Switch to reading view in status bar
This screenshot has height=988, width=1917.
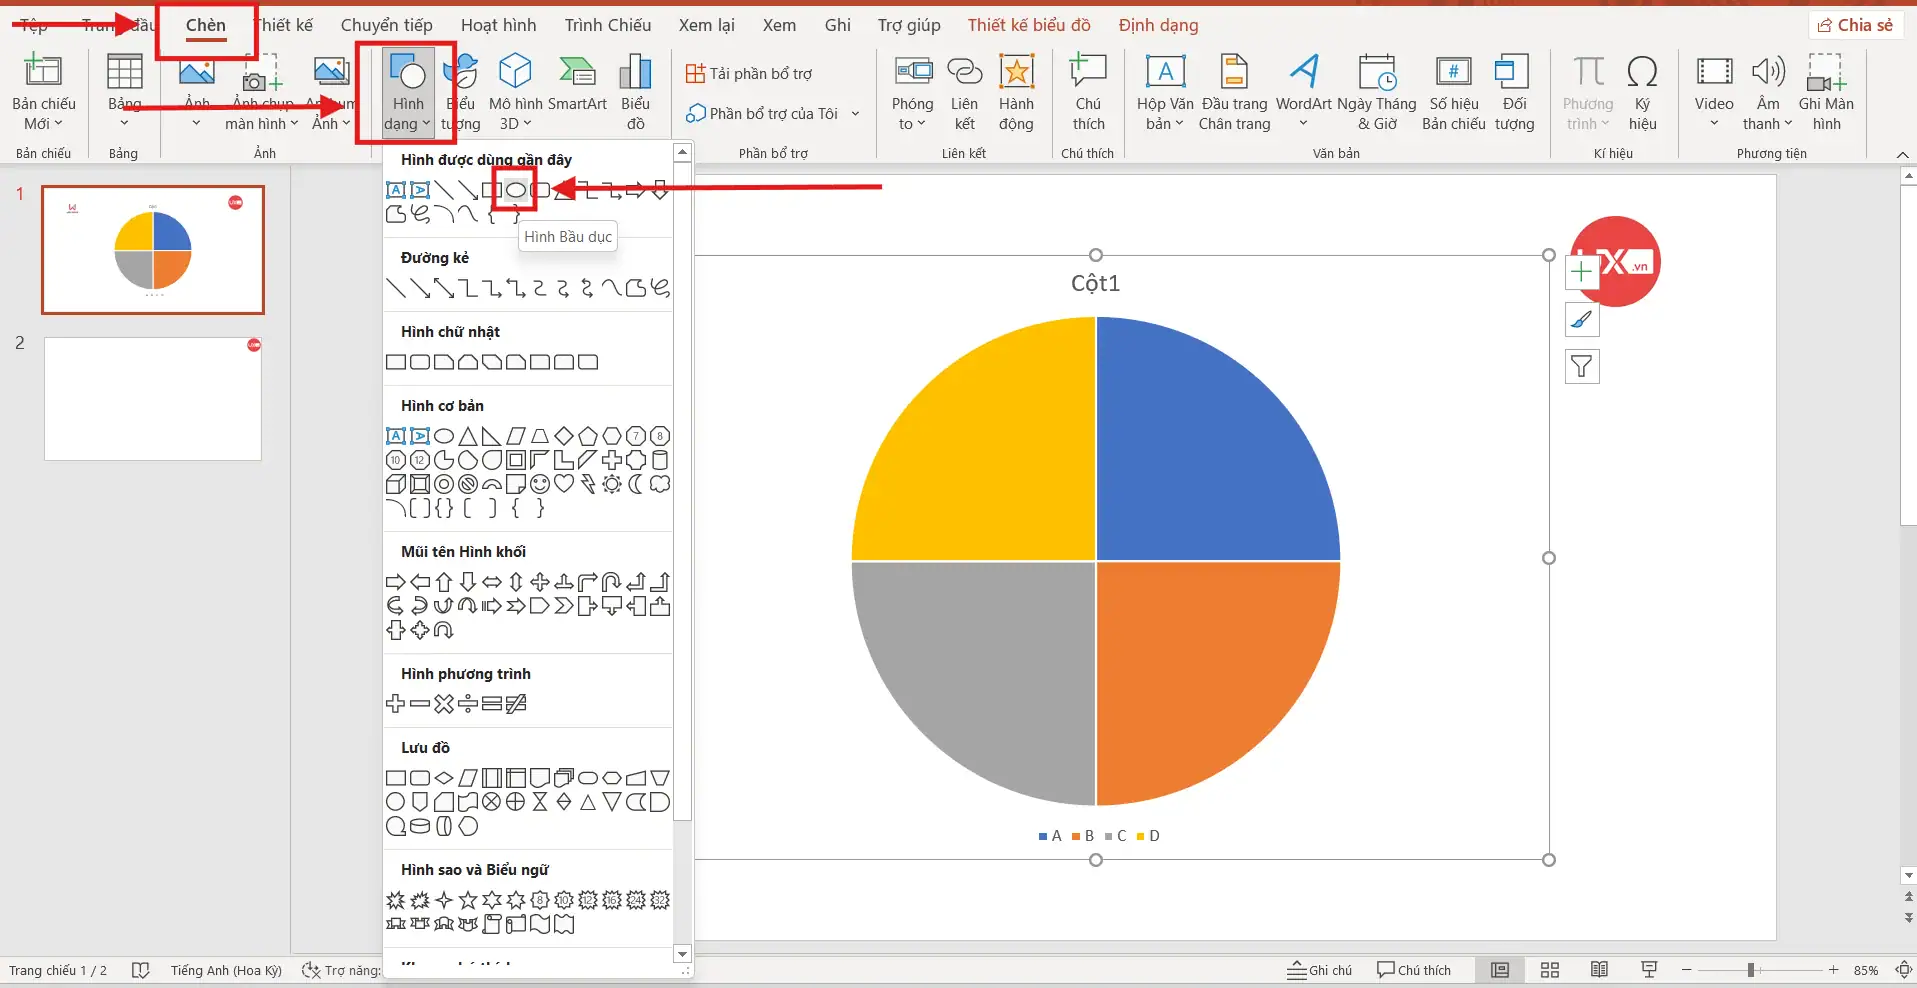click(1599, 970)
